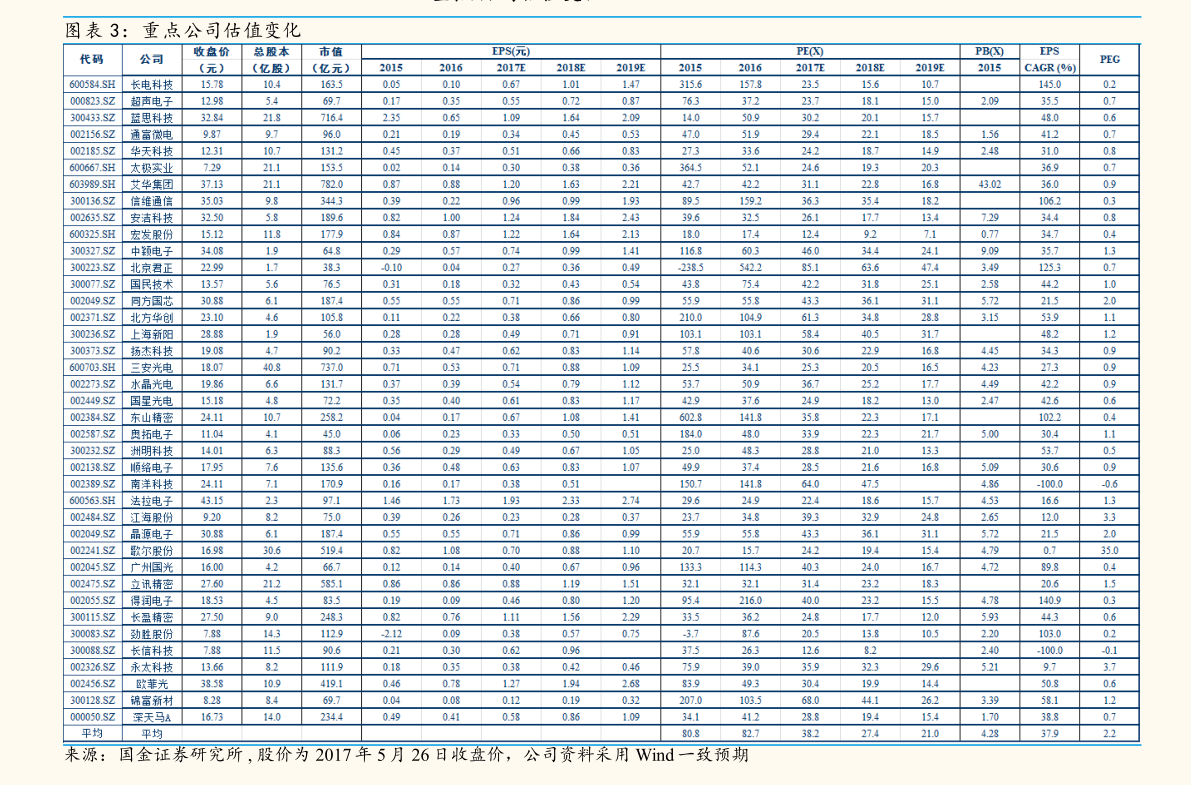Click company name 东山精密

click(151, 417)
